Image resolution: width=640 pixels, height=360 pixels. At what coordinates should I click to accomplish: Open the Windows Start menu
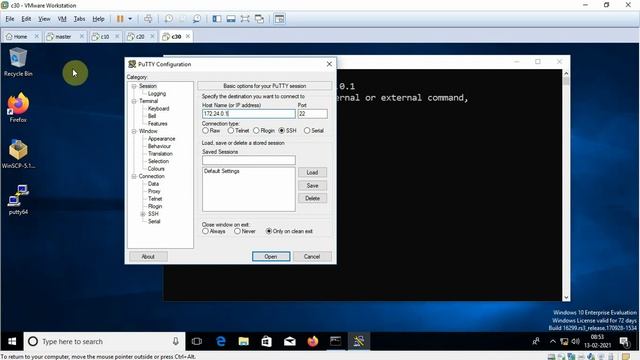pyautogui.click(x=12, y=341)
